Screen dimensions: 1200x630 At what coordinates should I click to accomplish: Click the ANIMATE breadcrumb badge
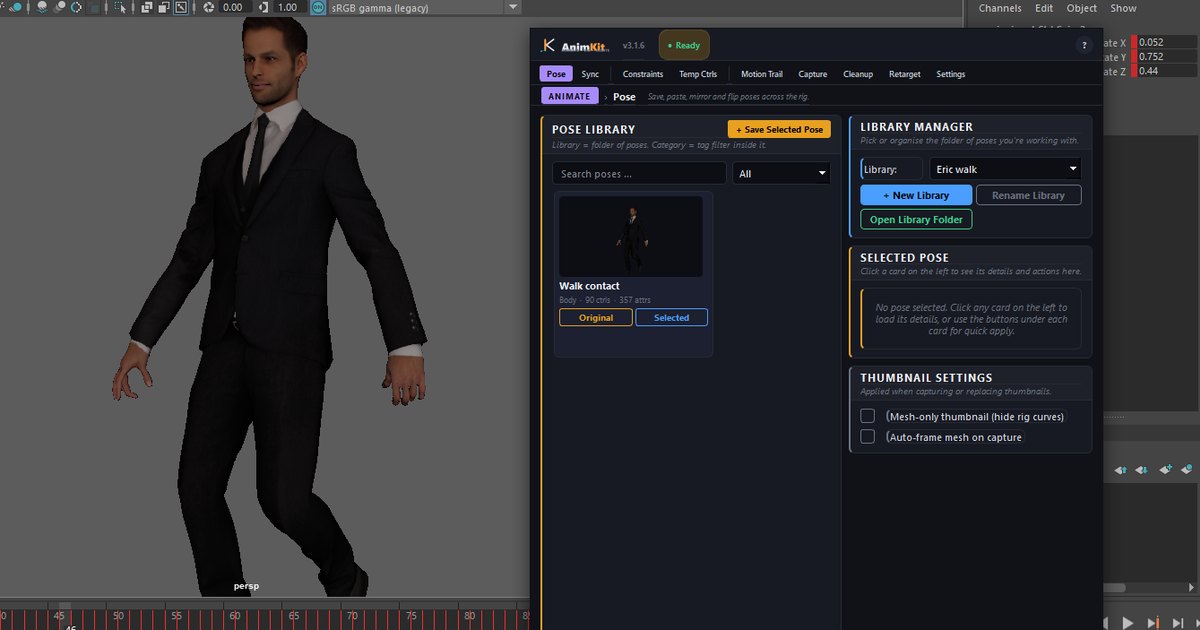pyautogui.click(x=569, y=96)
